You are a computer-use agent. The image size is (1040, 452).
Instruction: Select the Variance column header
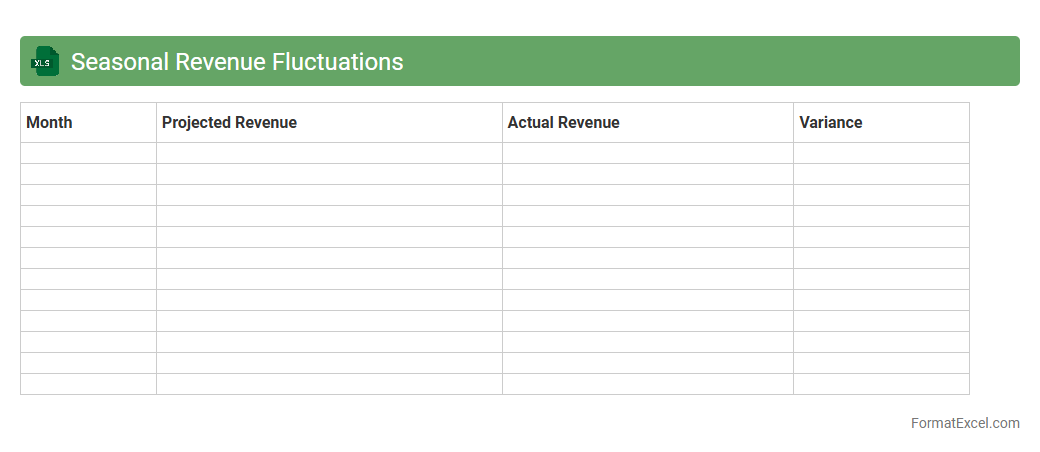[x=830, y=123]
